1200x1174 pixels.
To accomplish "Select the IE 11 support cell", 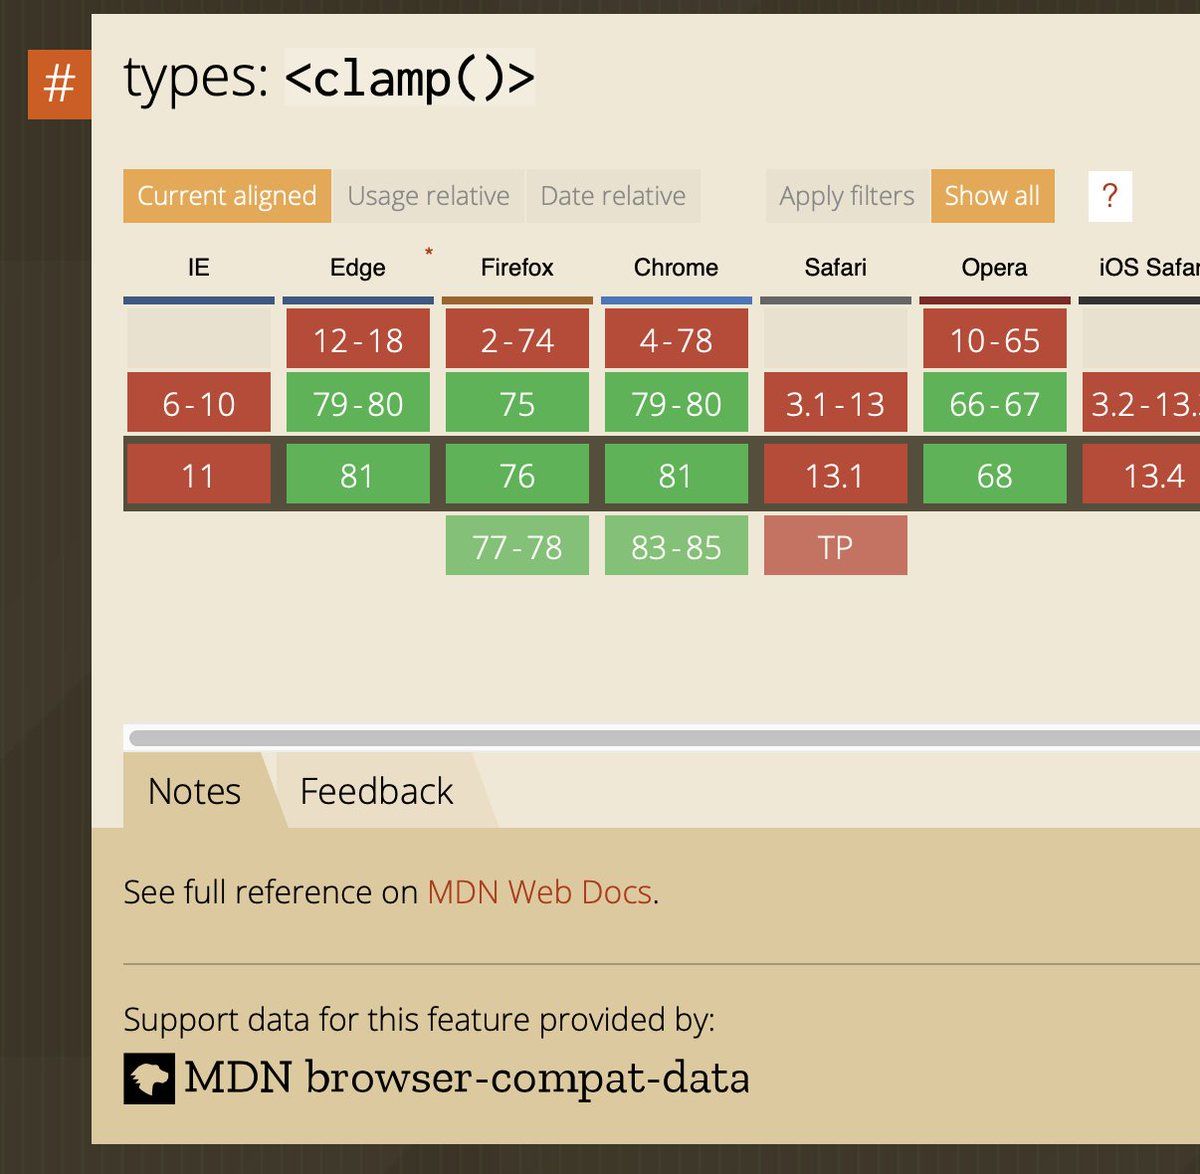I will tap(198, 475).
